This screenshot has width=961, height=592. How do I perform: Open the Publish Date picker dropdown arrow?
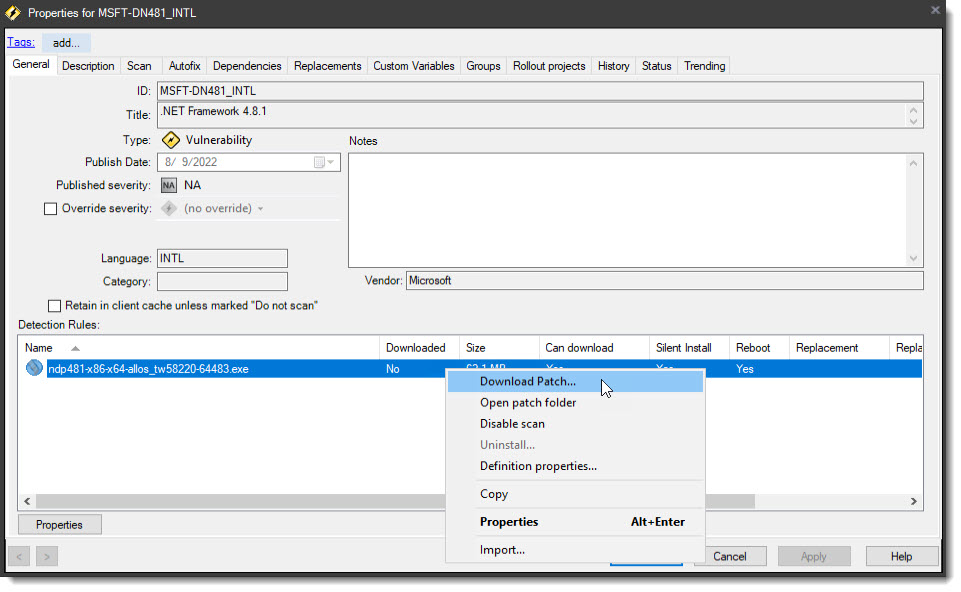pos(330,162)
